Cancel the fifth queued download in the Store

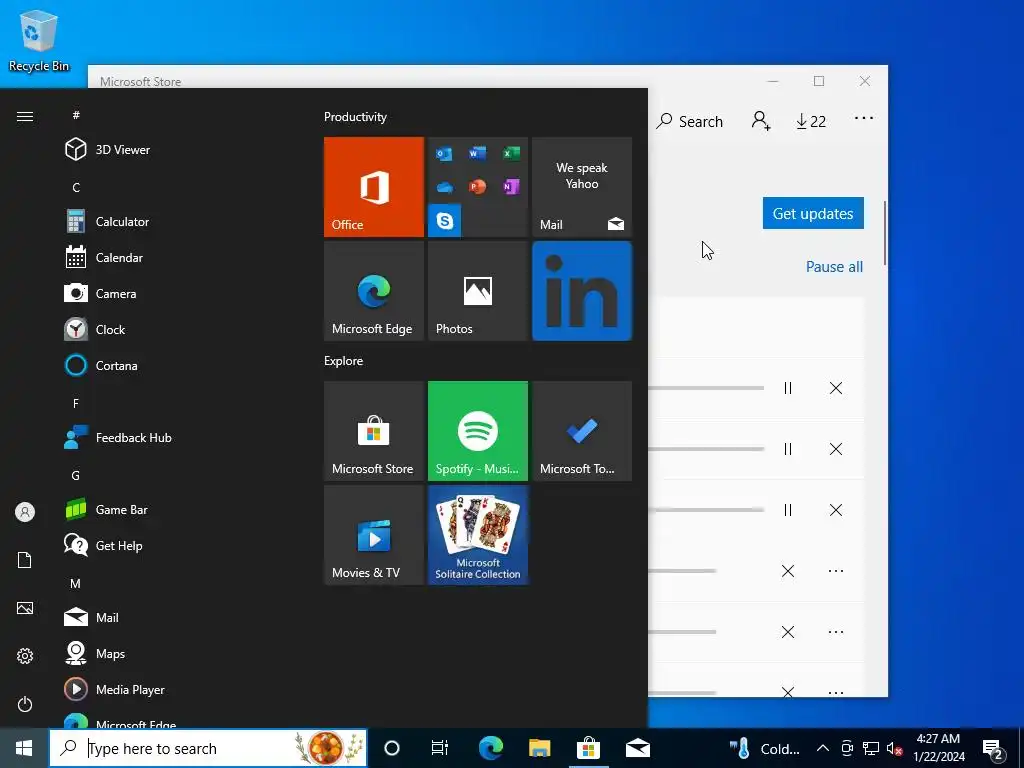tap(788, 632)
